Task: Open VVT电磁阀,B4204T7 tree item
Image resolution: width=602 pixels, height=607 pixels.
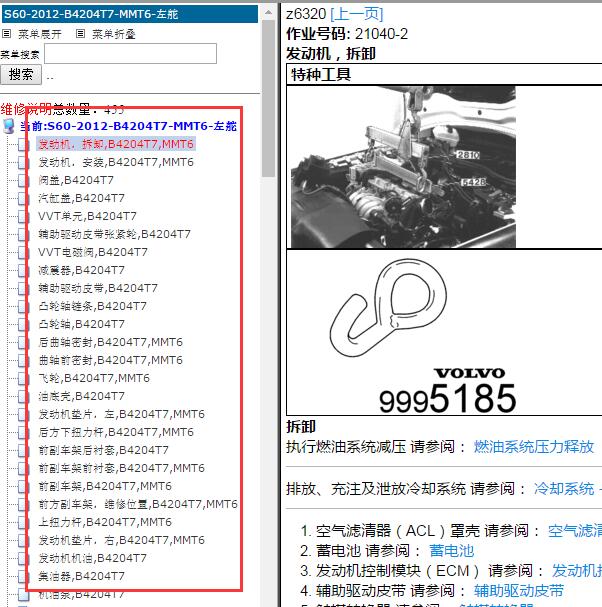Action: pos(93,252)
